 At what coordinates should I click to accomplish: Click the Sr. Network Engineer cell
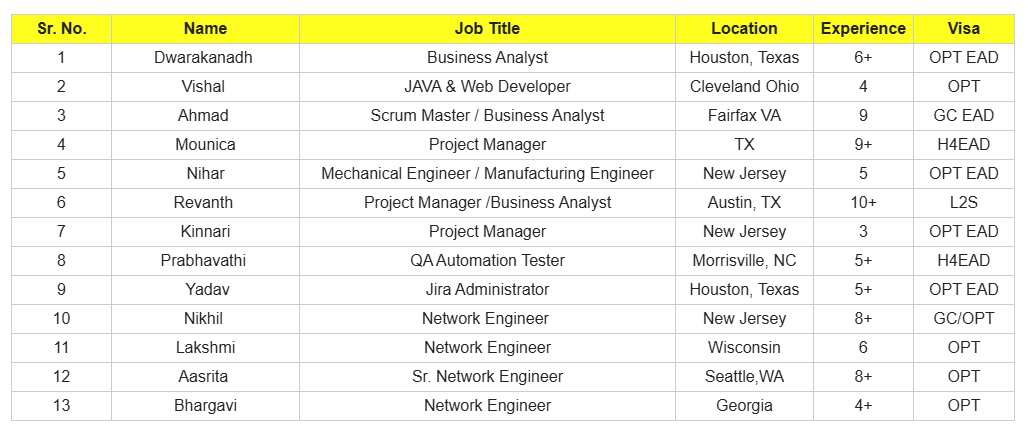487,377
